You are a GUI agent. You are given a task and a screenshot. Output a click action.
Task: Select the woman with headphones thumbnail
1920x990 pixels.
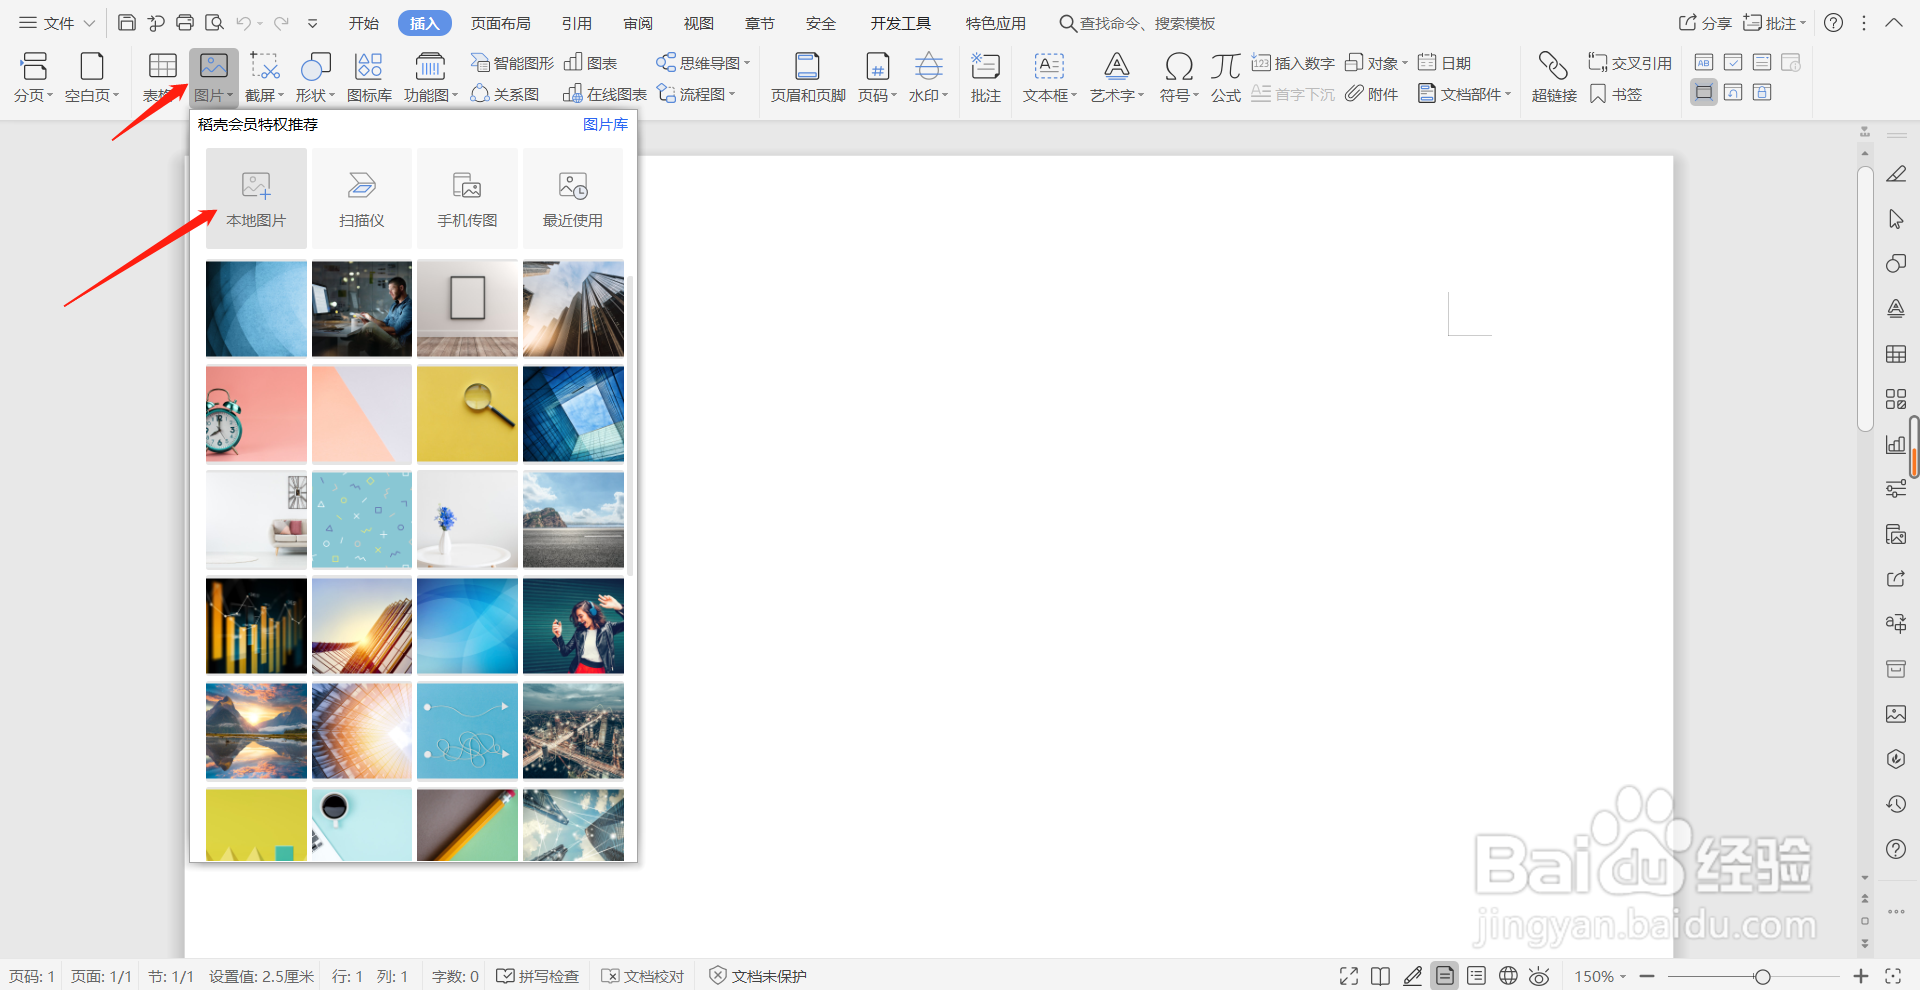point(573,626)
